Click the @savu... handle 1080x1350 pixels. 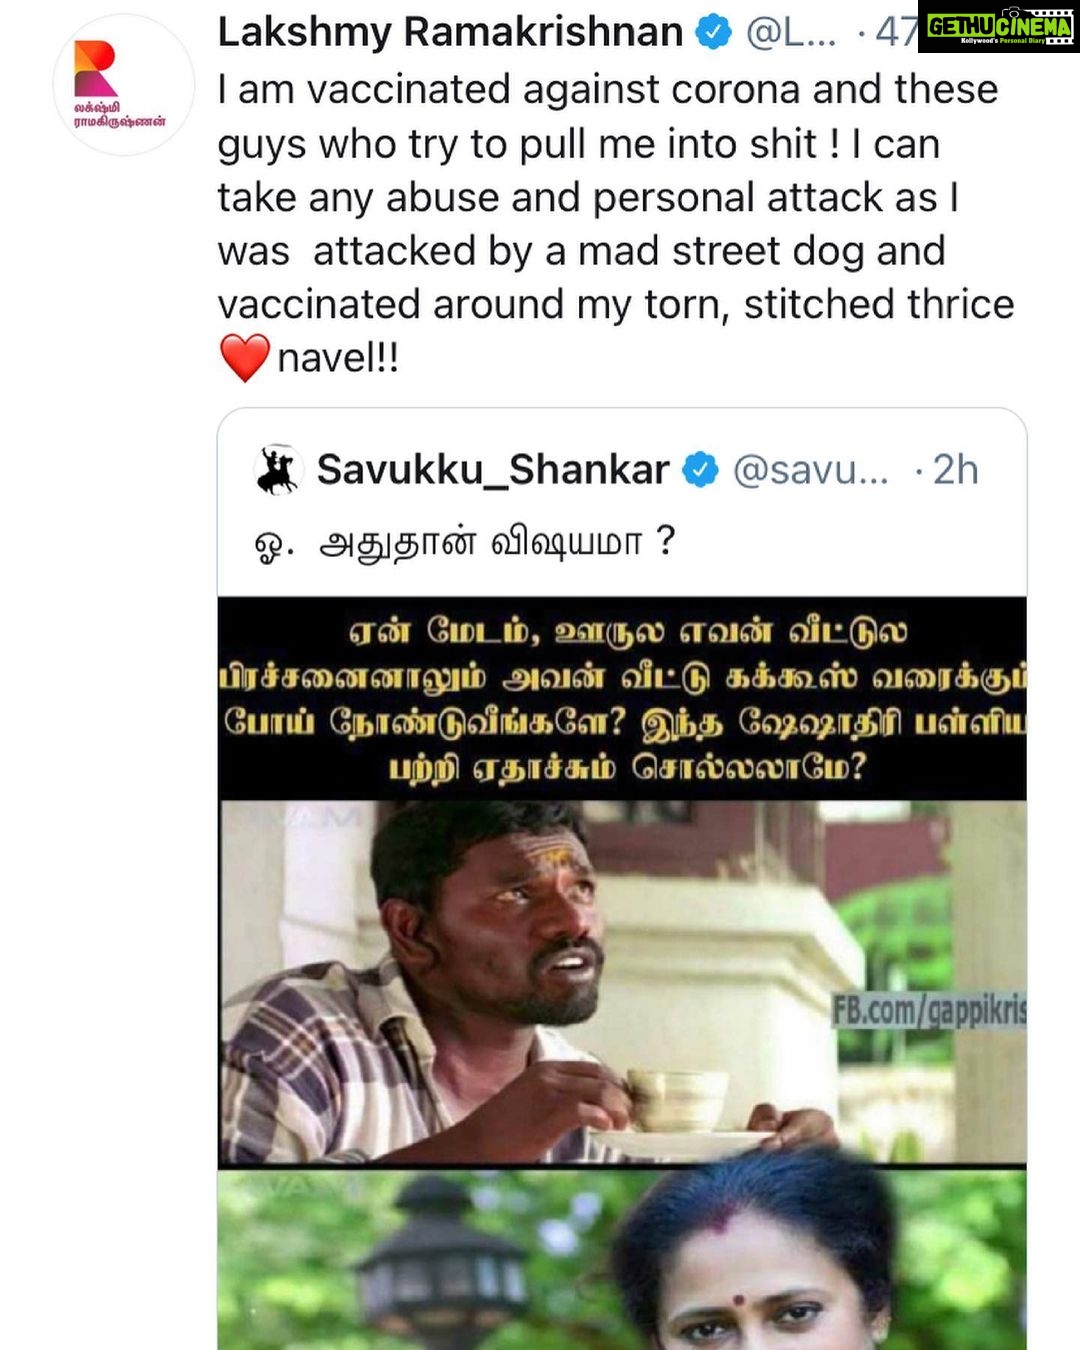810,470
